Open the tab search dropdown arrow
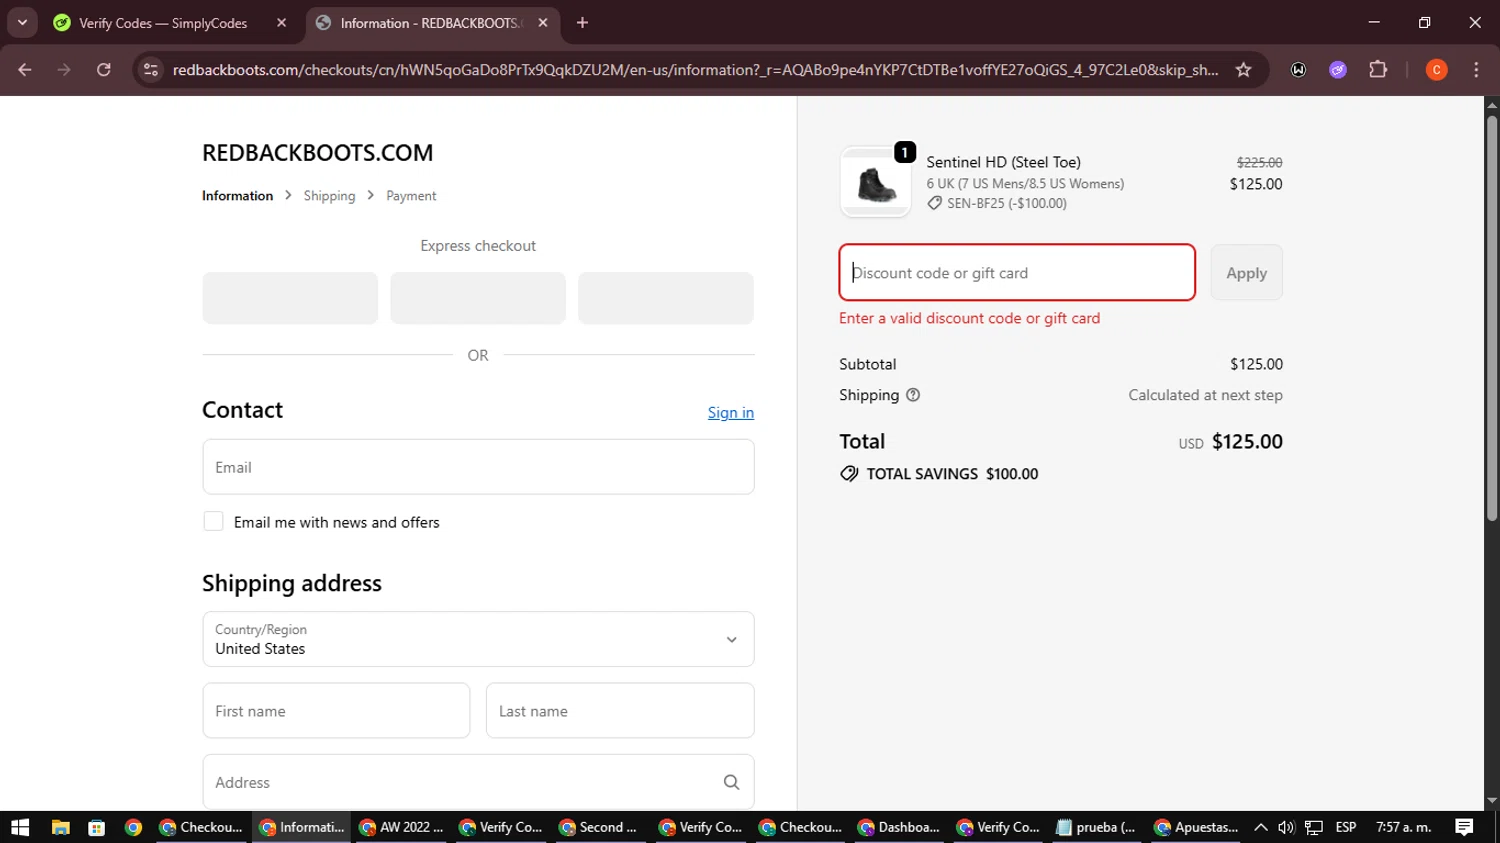The height and width of the screenshot is (843, 1500). tap(22, 22)
